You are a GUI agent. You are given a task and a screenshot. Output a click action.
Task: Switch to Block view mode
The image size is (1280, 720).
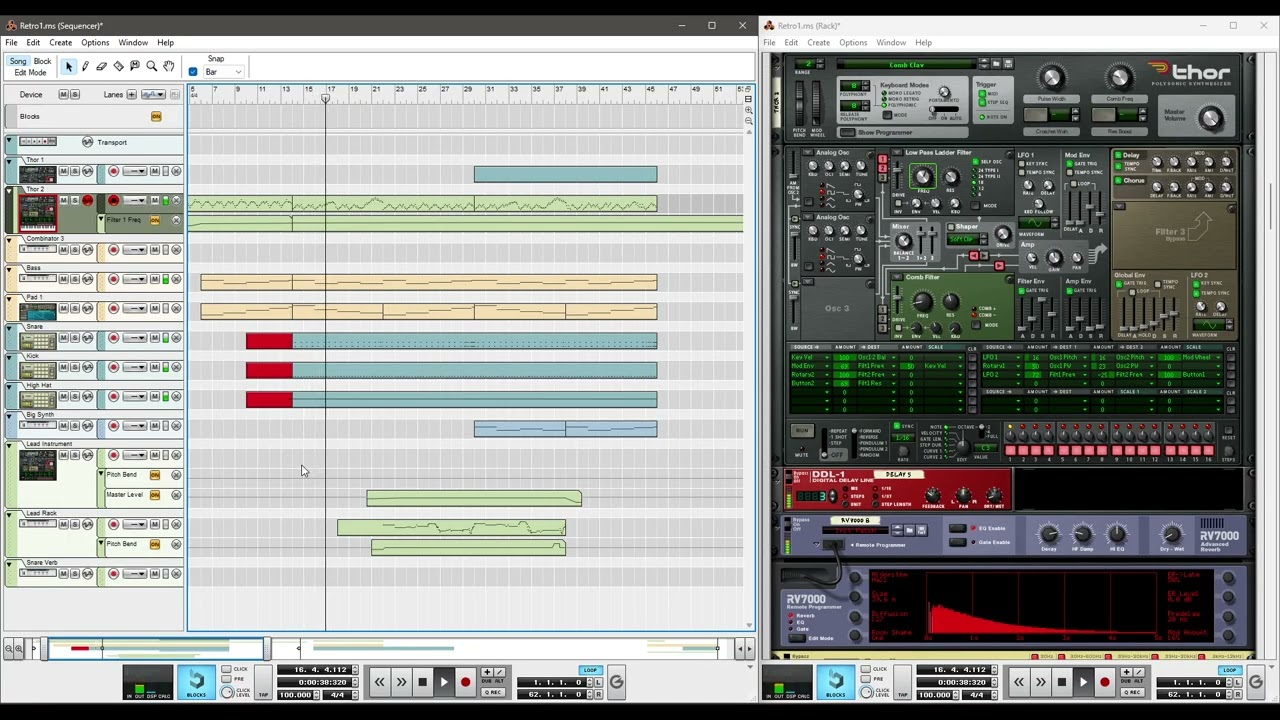43,61
